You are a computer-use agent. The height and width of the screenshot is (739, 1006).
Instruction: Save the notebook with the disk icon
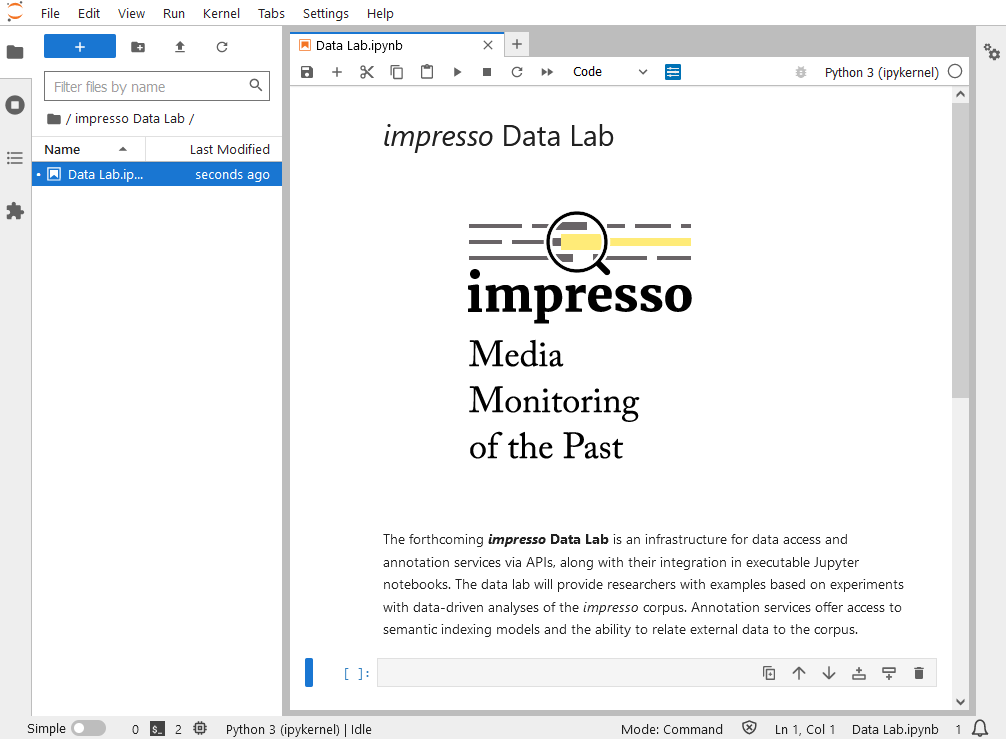(307, 72)
